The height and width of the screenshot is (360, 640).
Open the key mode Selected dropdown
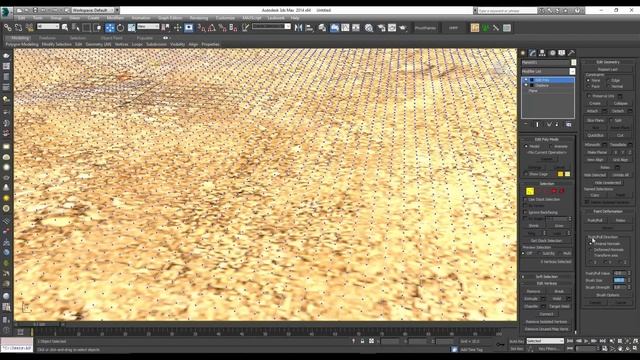pyautogui.click(x=545, y=341)
